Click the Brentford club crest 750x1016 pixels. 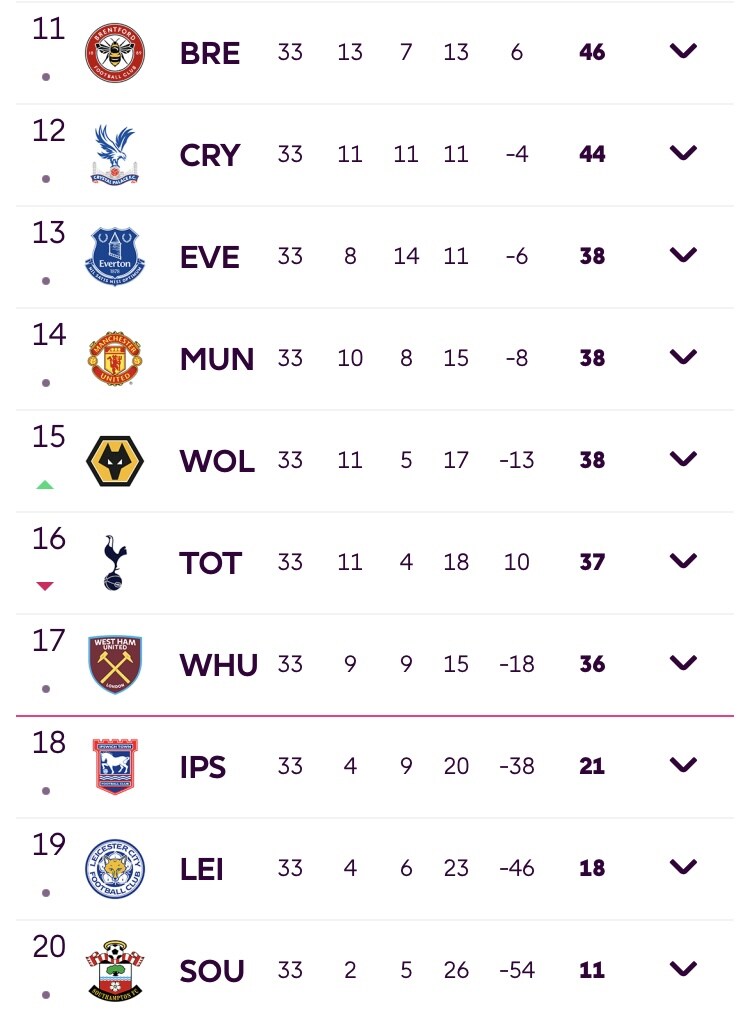(x=115, y=52)
